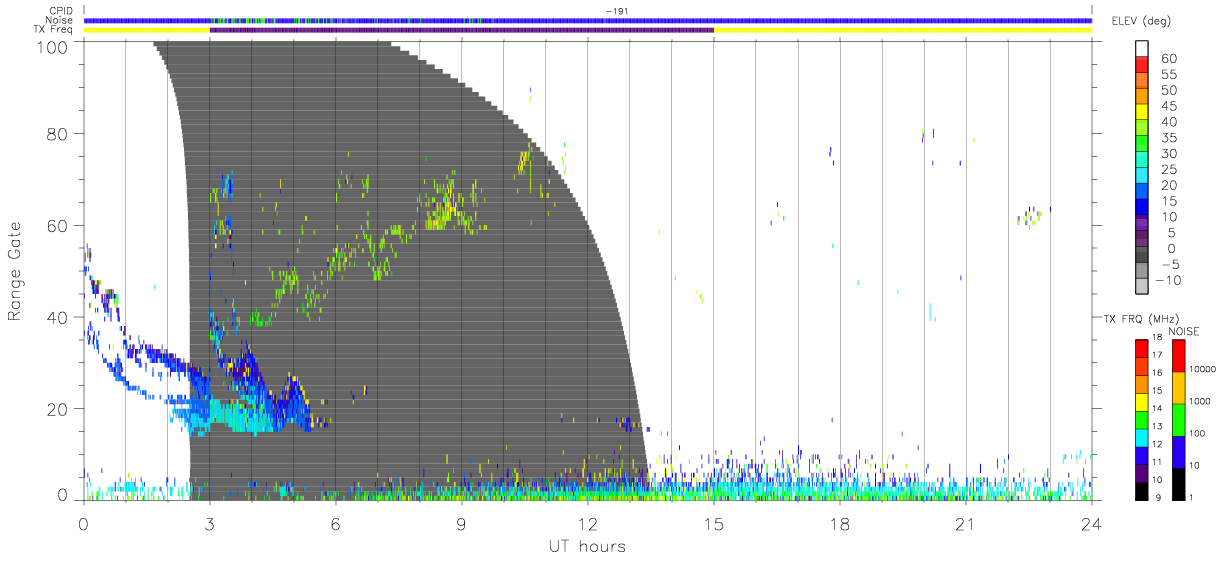Viewport: 1228px width, 567px height.
Task: Click the CPID label at top left
Action: (62, 11)
